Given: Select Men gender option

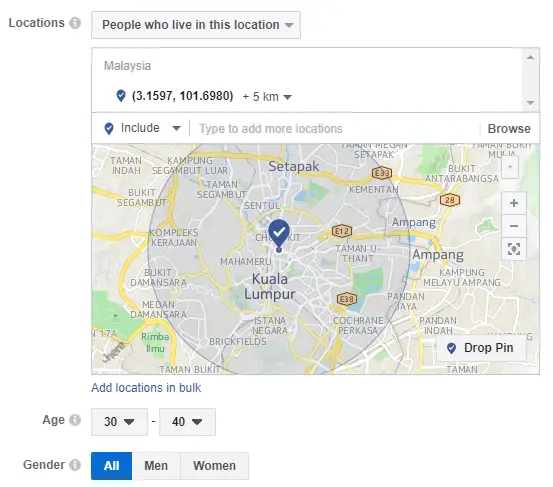Looking at the screenshot, I should [x=156, y=466].
